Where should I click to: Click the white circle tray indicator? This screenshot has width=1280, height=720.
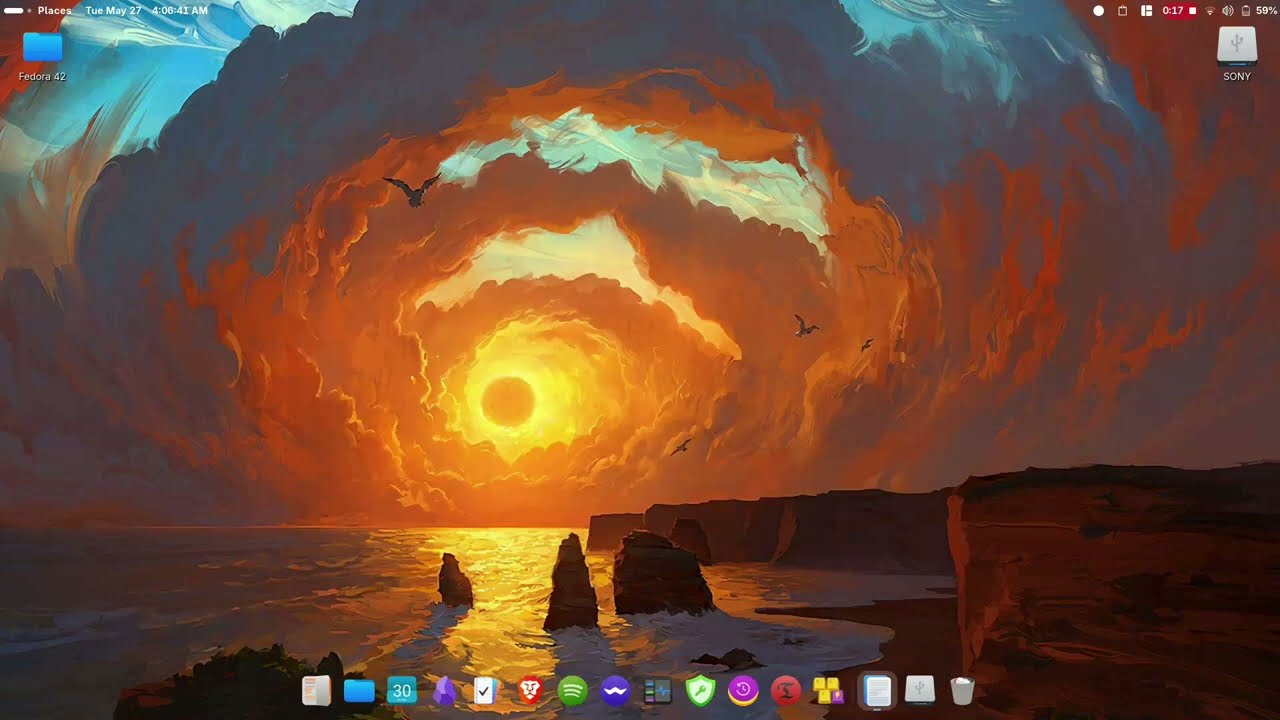point(1098,10)
